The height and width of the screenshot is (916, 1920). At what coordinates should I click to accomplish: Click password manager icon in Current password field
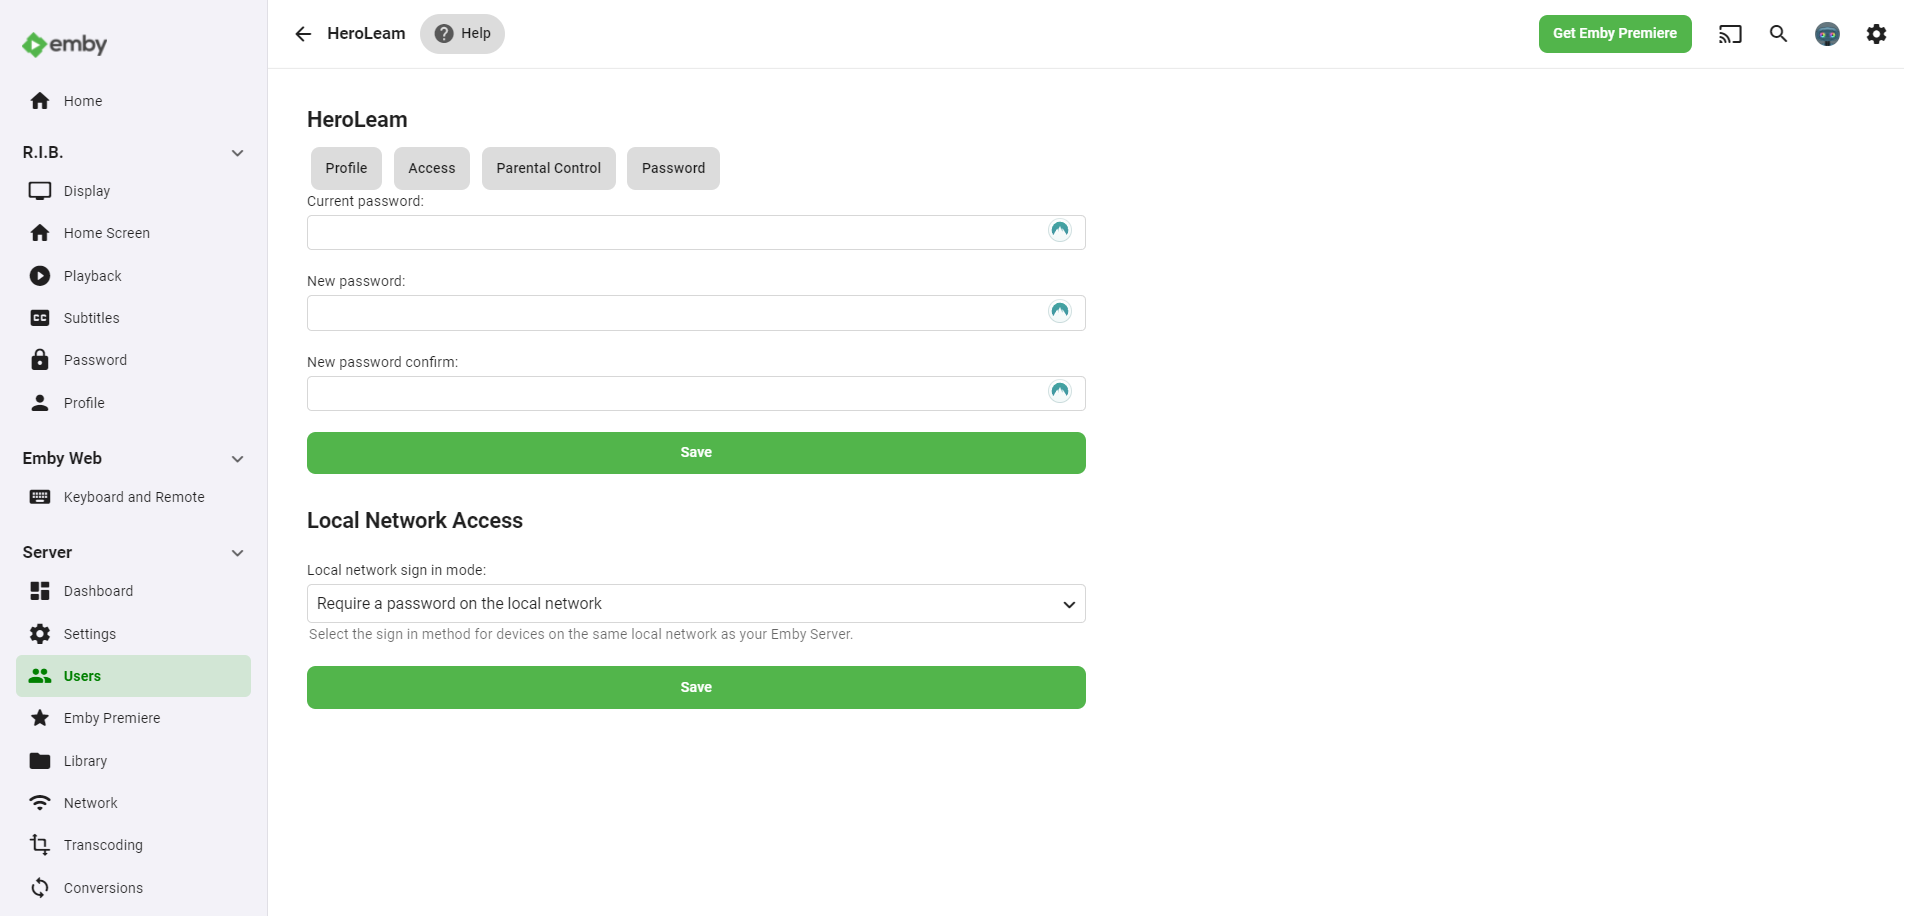click(1060, 230)
